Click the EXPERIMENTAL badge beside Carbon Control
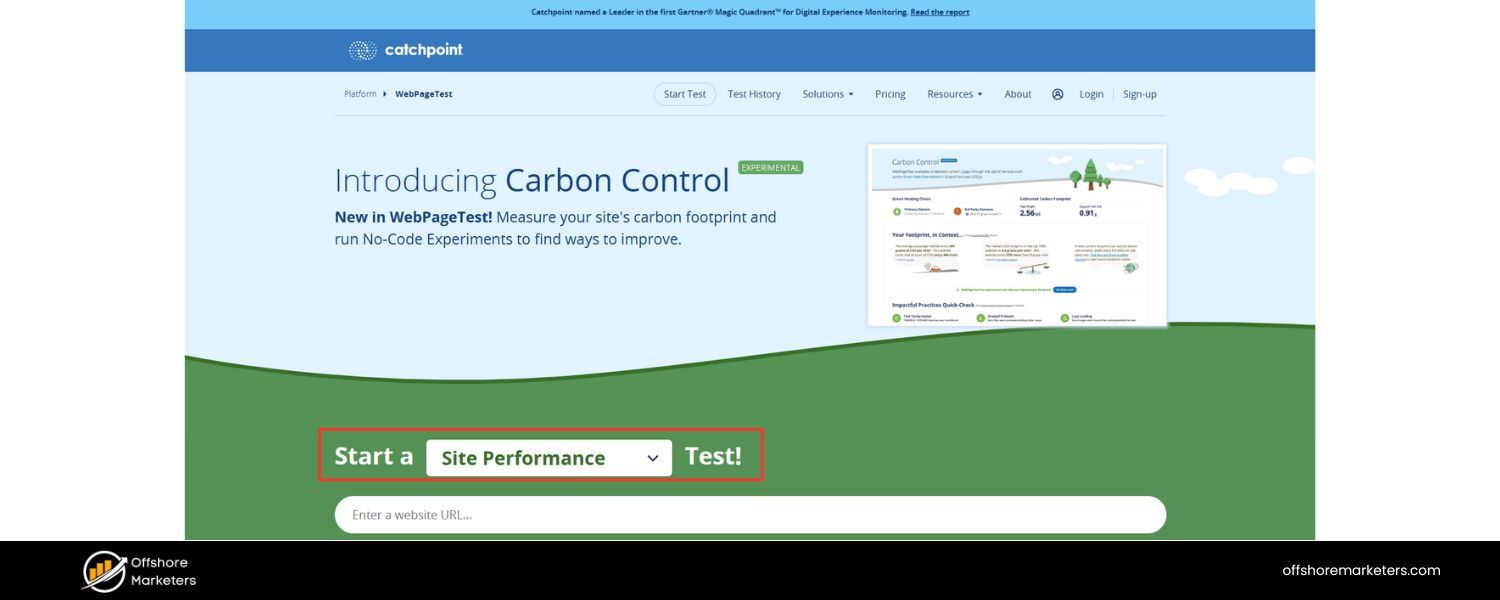This screenshot has height=600, width=1500. 770,167
